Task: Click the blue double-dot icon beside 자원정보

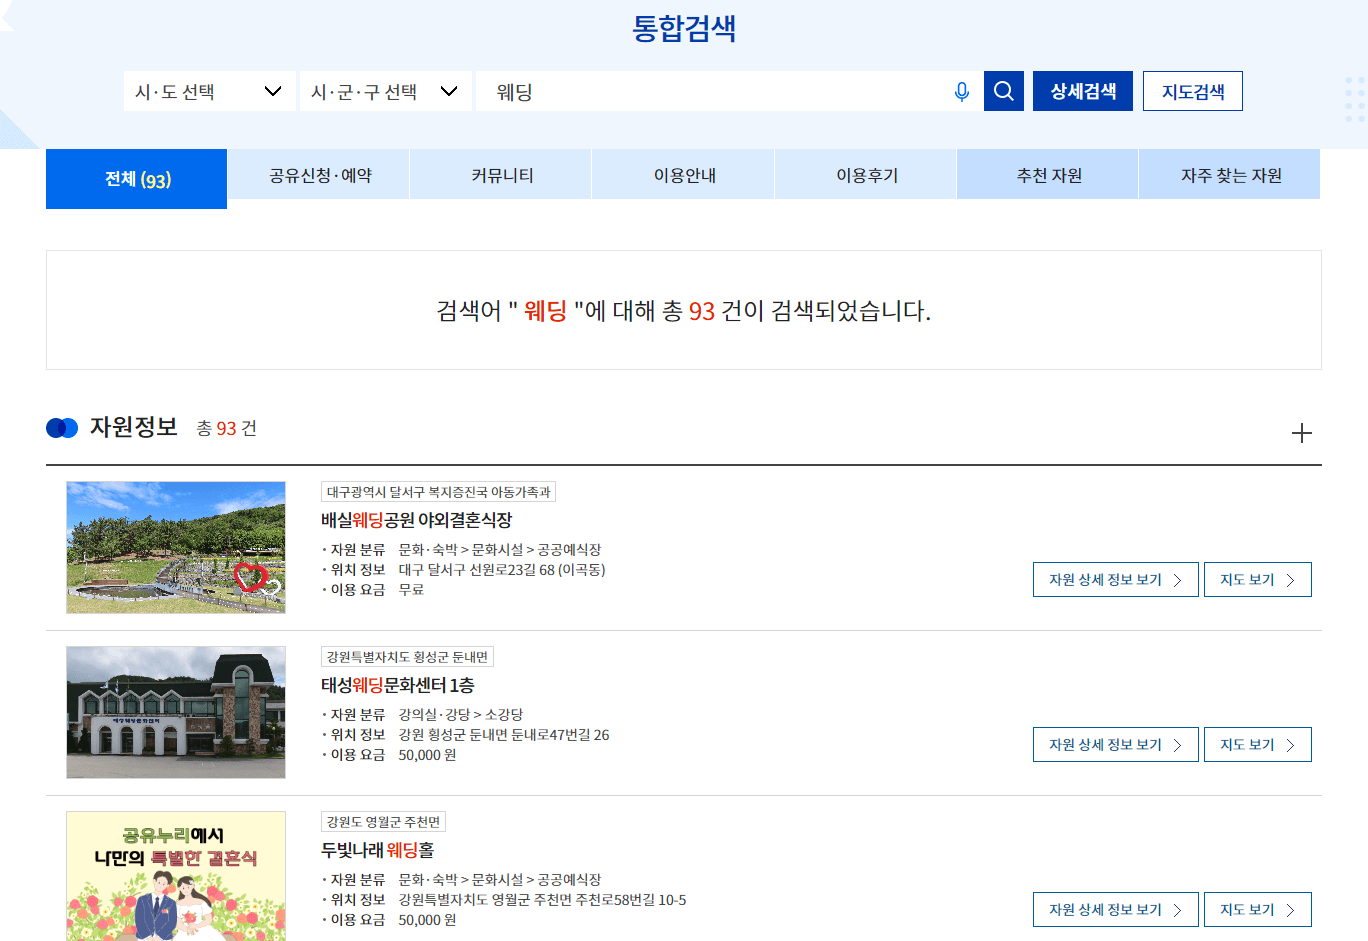Action: click(60, 427)
